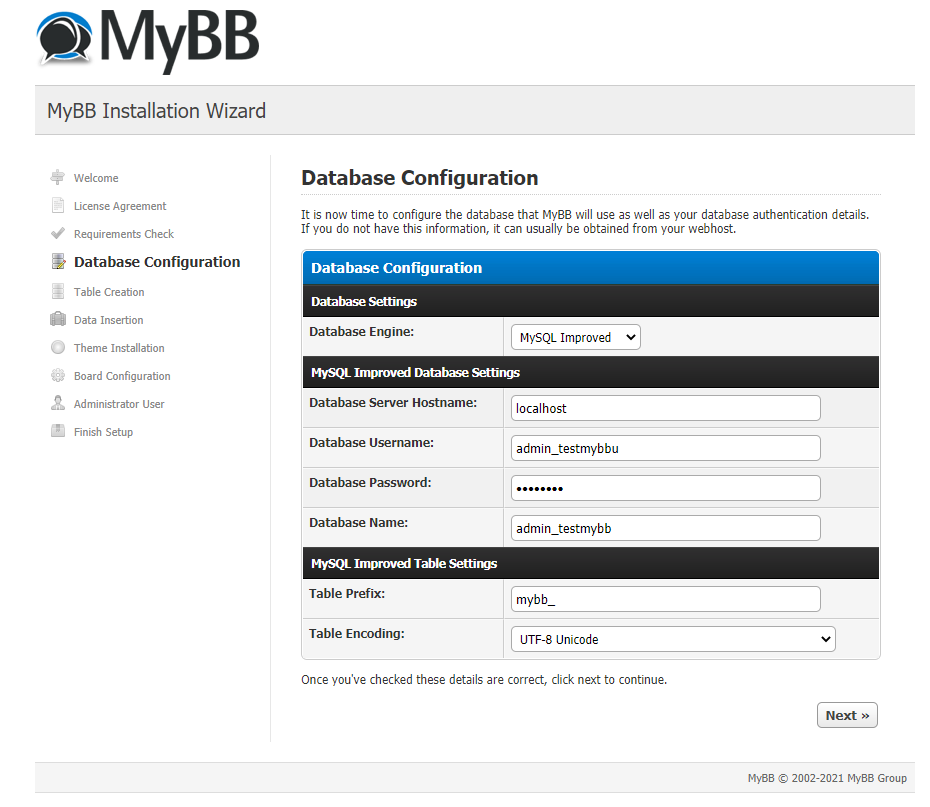
Task: Click the Next » button
Action: click(846, 715)
